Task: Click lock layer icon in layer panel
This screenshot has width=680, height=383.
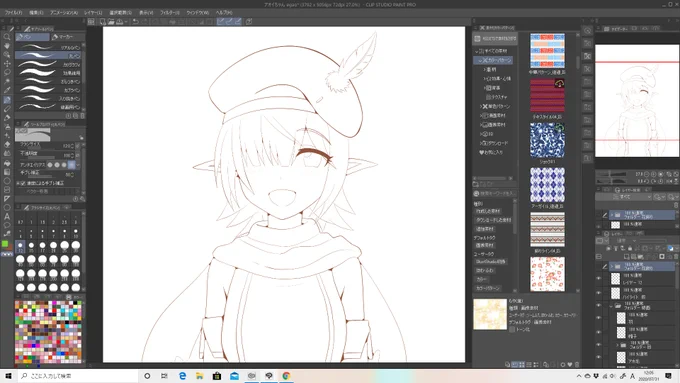Action: click(630, 248)
